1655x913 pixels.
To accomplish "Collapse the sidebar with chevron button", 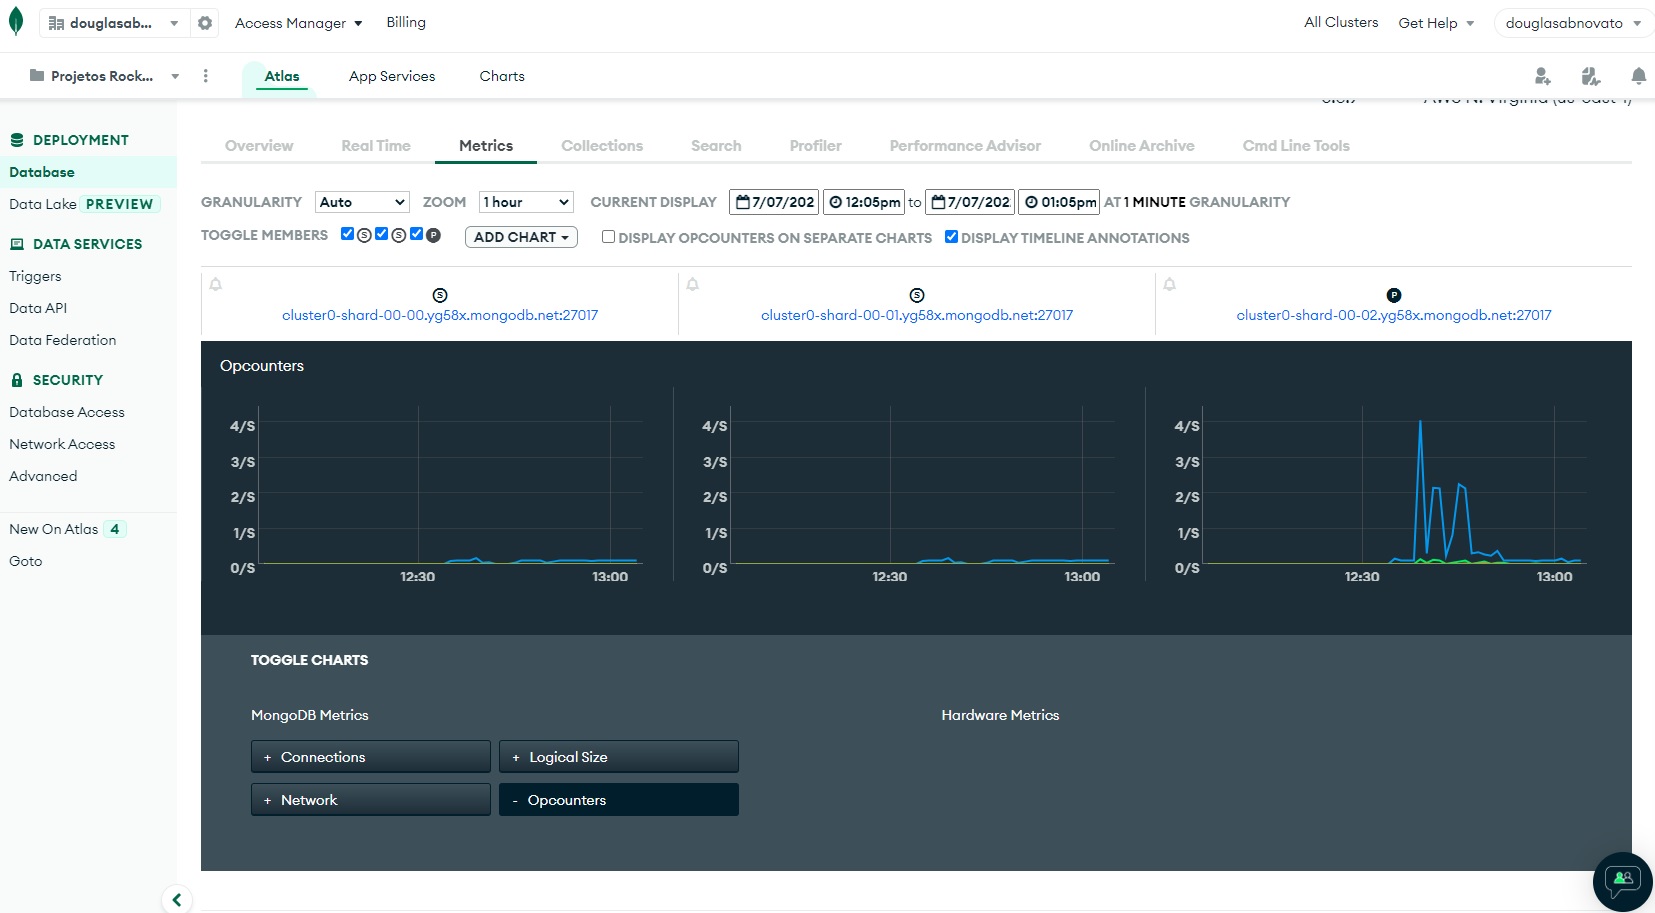I will 177,899.
